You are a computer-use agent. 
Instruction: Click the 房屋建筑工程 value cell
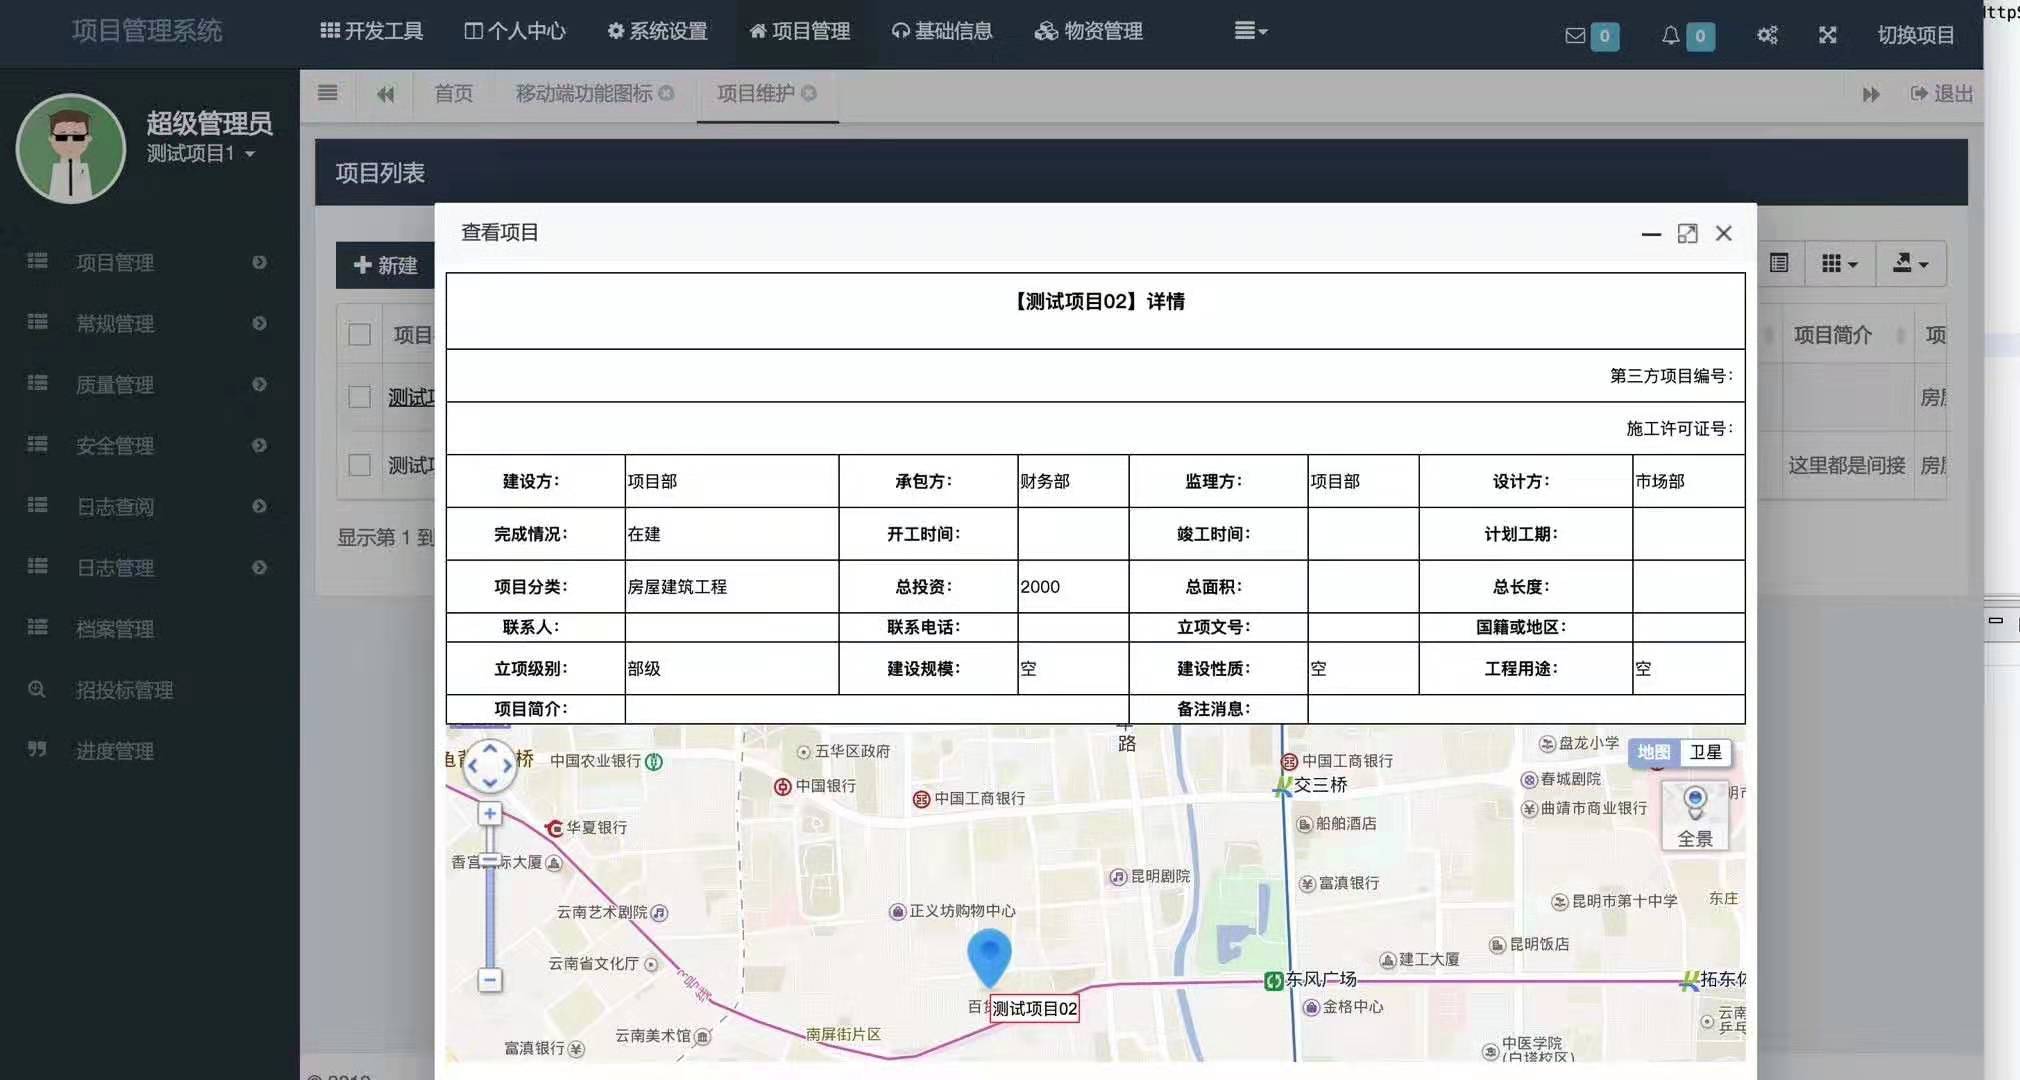tap(731, 587)
